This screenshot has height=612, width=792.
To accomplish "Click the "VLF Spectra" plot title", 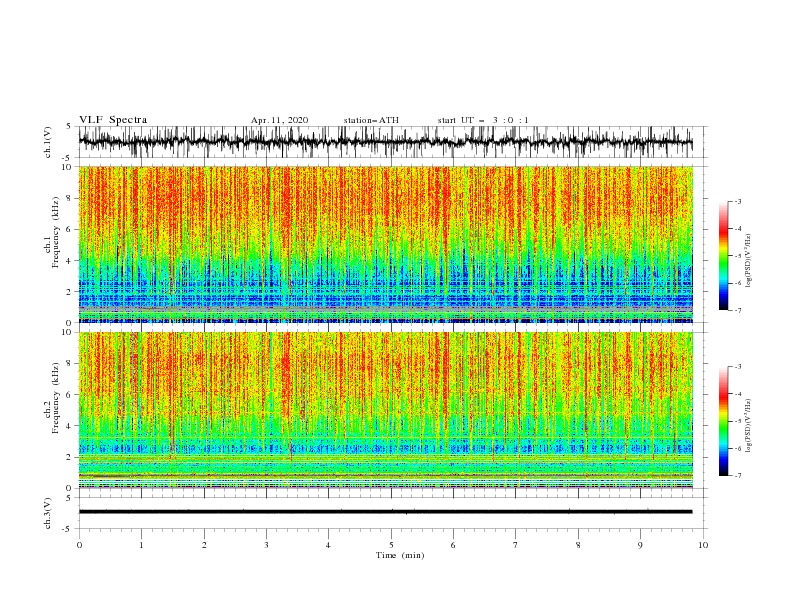I will point(113,120).
